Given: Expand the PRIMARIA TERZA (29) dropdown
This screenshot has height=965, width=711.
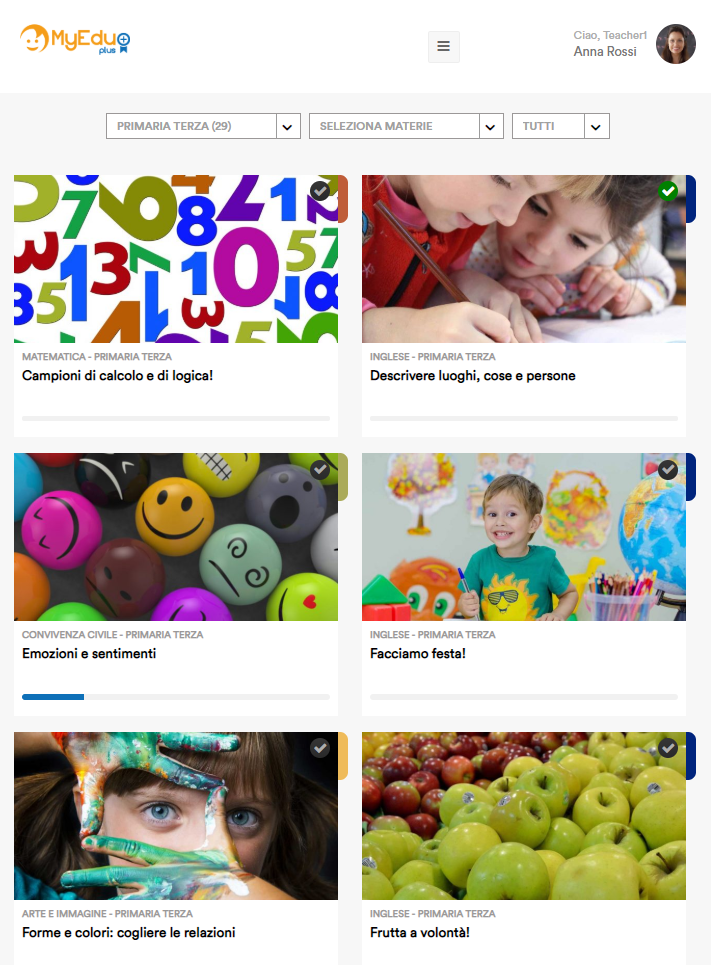Looking at the screenshot, I should (203, 126).
